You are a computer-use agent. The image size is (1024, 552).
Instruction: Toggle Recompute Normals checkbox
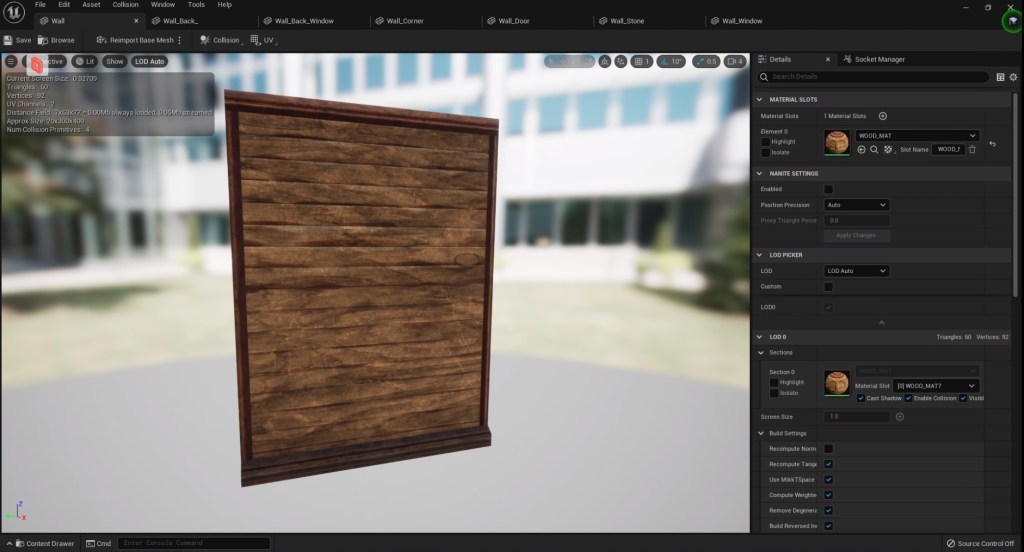(828, 448)
